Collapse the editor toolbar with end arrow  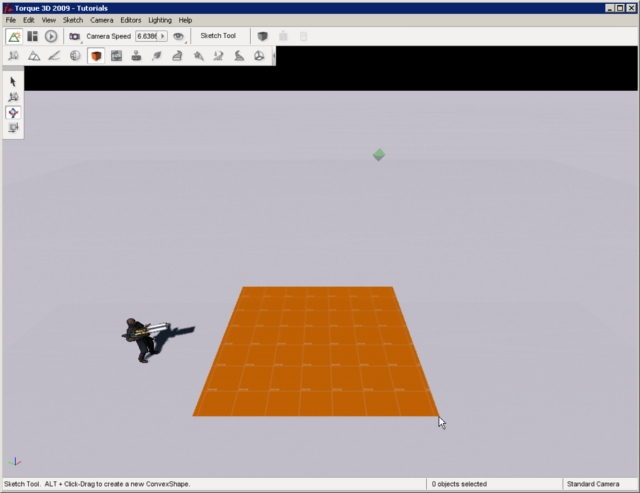(273, 57)
